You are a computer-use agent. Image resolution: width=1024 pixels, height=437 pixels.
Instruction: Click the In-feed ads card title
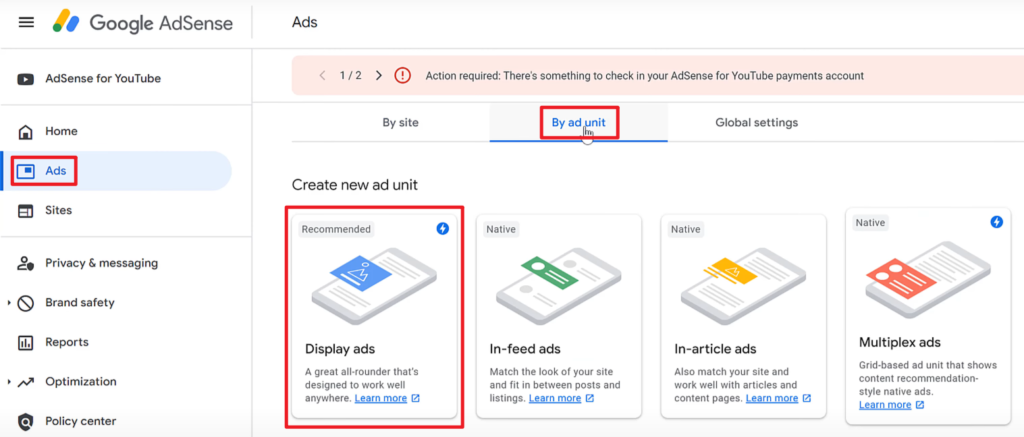(525, 349)
